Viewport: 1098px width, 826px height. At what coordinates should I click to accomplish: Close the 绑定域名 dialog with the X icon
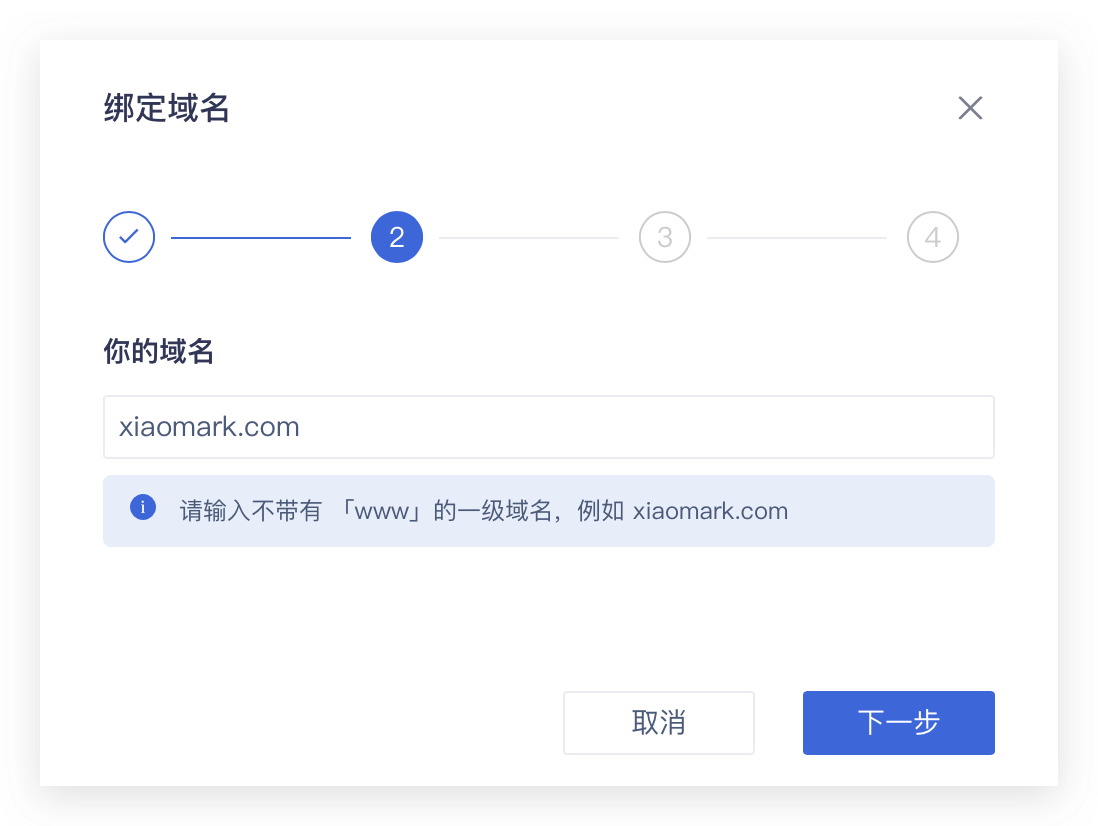click(970, 108)
